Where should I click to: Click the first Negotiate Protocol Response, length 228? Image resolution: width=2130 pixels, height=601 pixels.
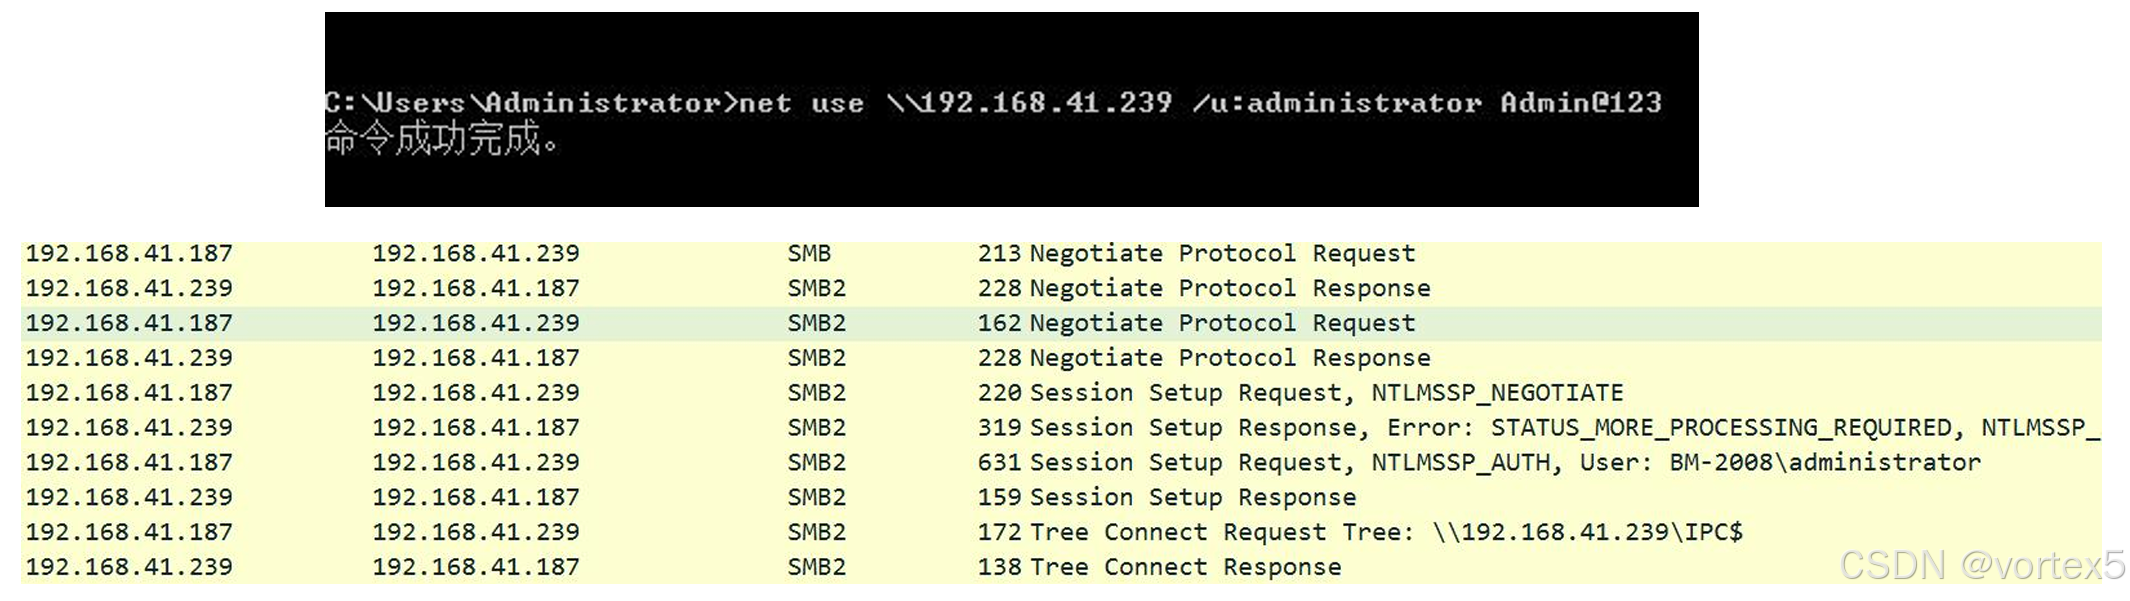point(1061,289)
